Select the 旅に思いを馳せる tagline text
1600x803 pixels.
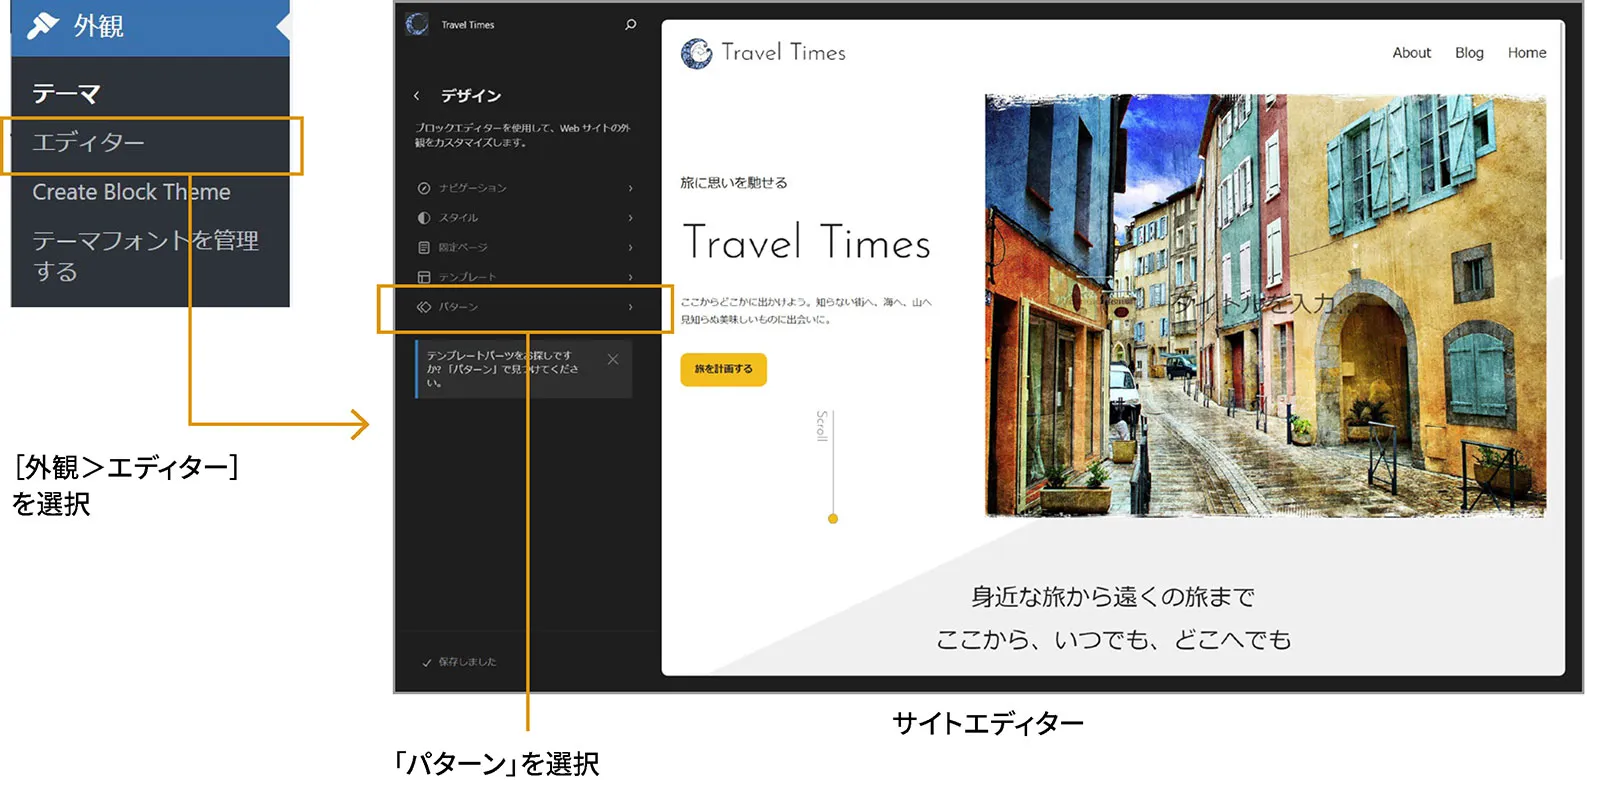point(734,183)
